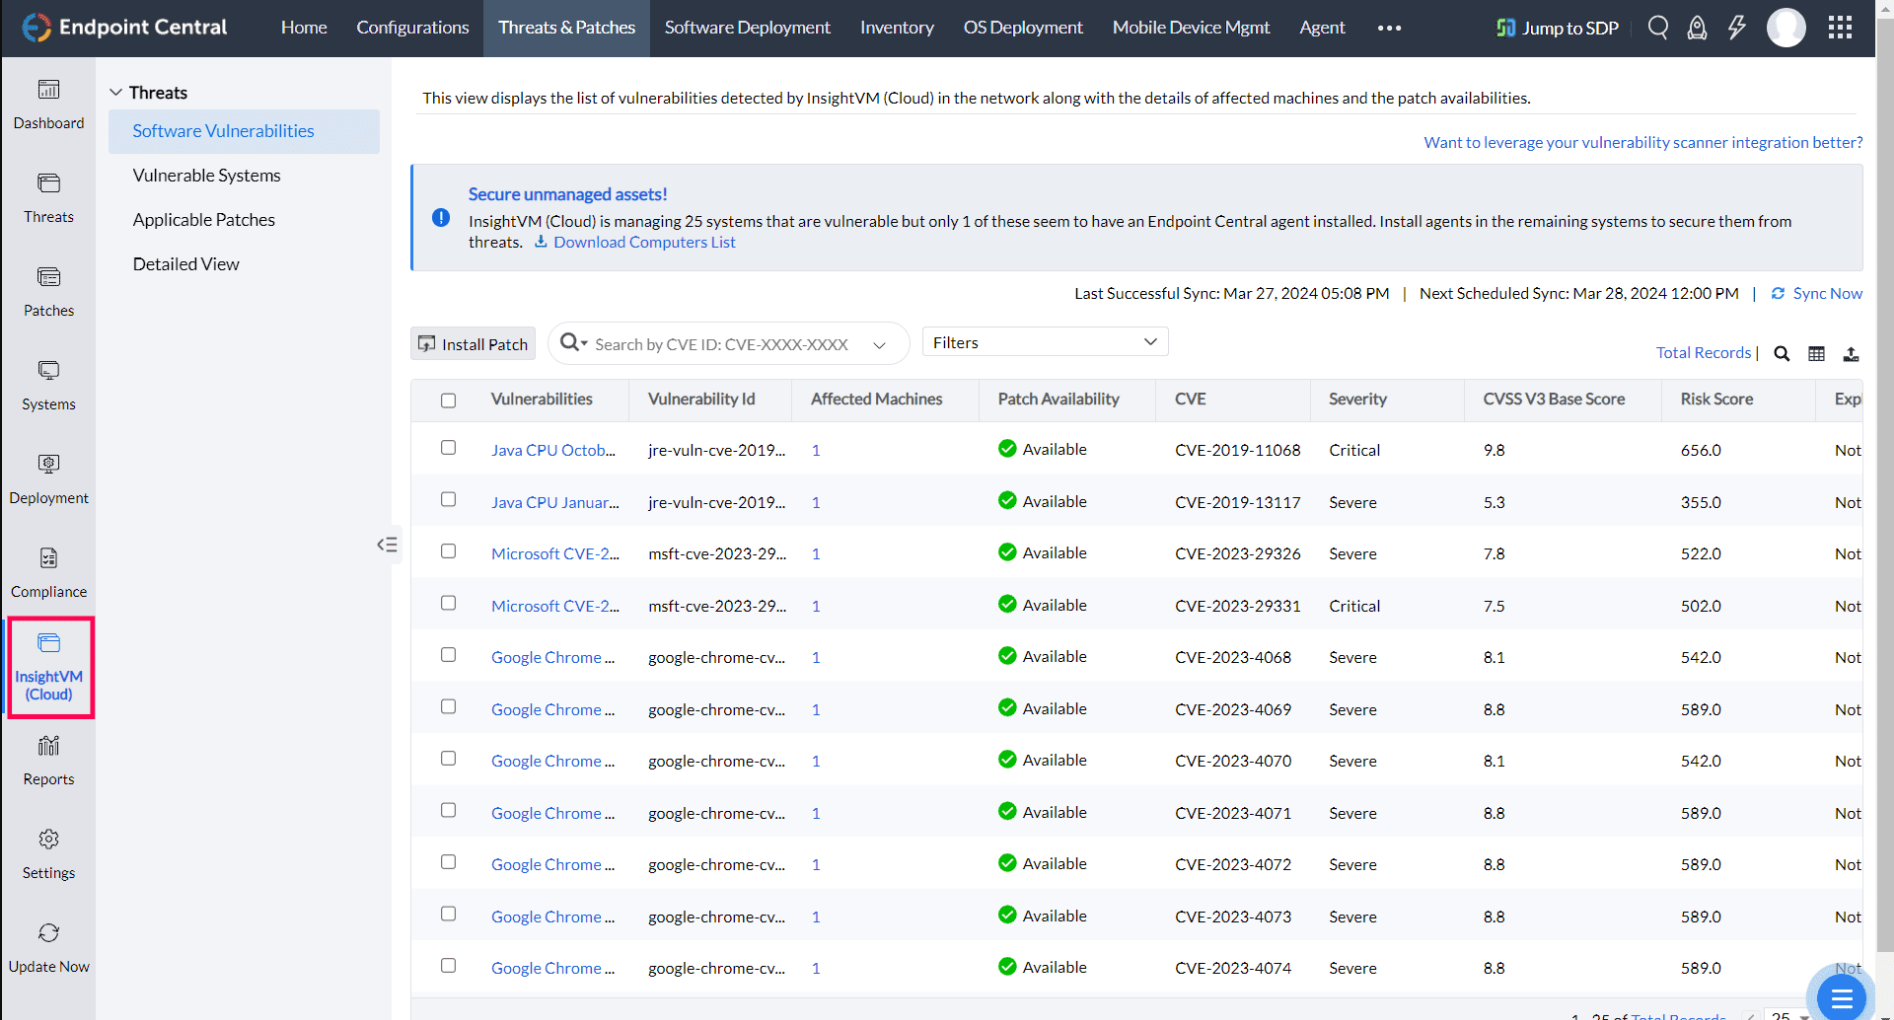
Task: Open the Java CPU Octob... vulnerability link
Action: 553,450
